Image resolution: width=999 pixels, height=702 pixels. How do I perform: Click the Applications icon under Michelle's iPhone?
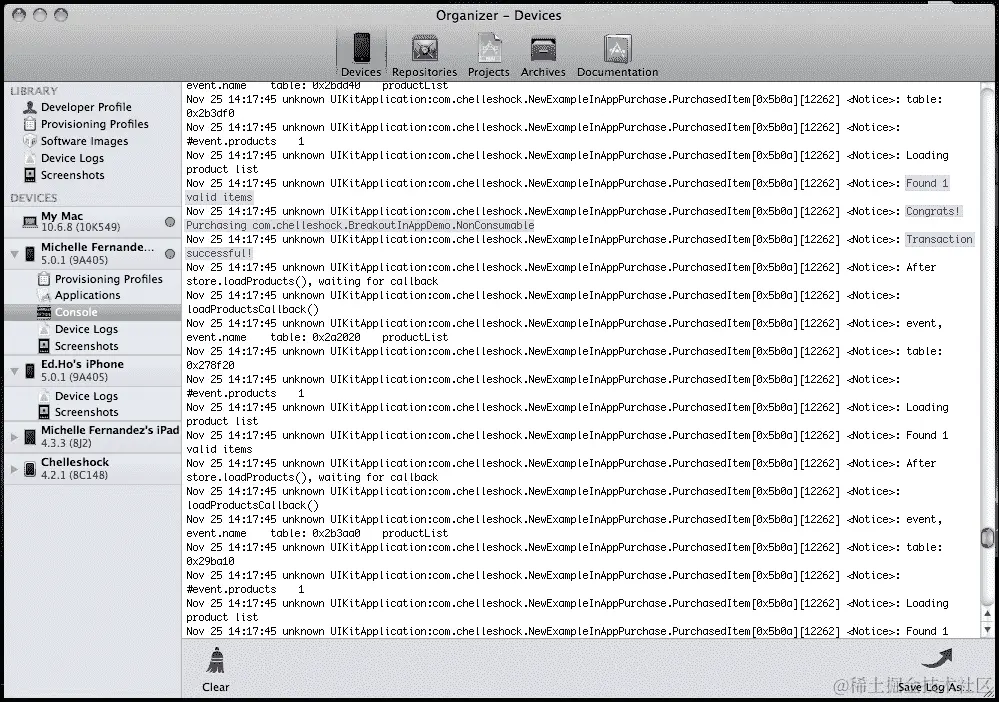pyautogui.click(x=43, y=295)
